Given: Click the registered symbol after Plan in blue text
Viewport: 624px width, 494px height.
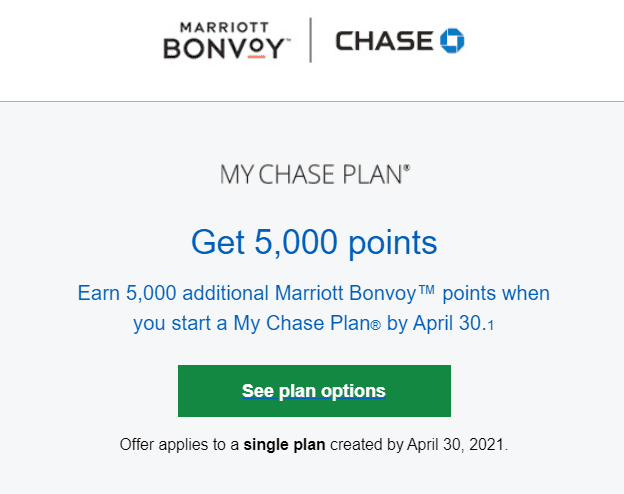Looking at the screenshot, I should click(x=376, y=326).
